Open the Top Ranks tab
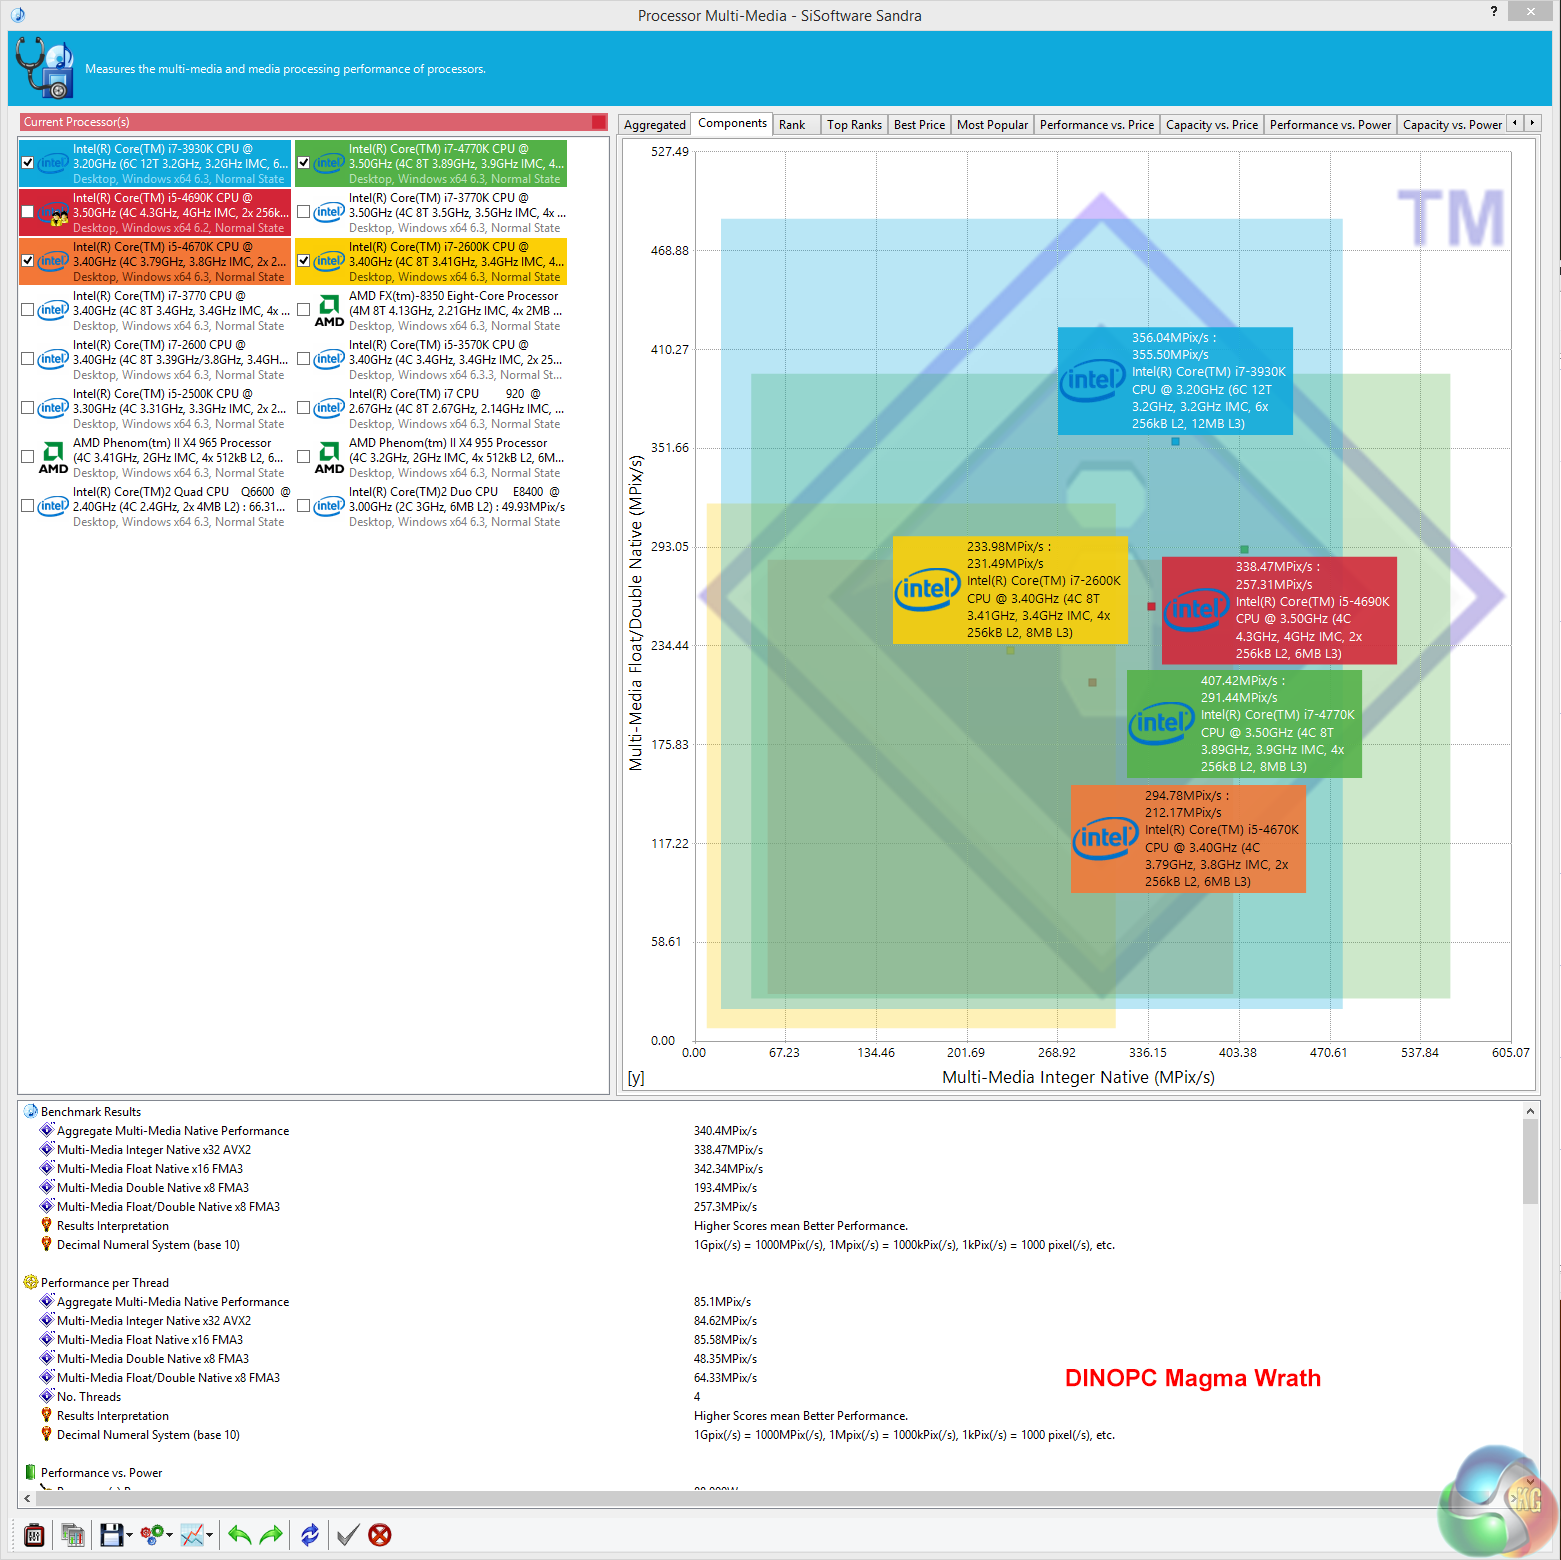This screenshot has height=1560, width=1561. click(854, 125)
